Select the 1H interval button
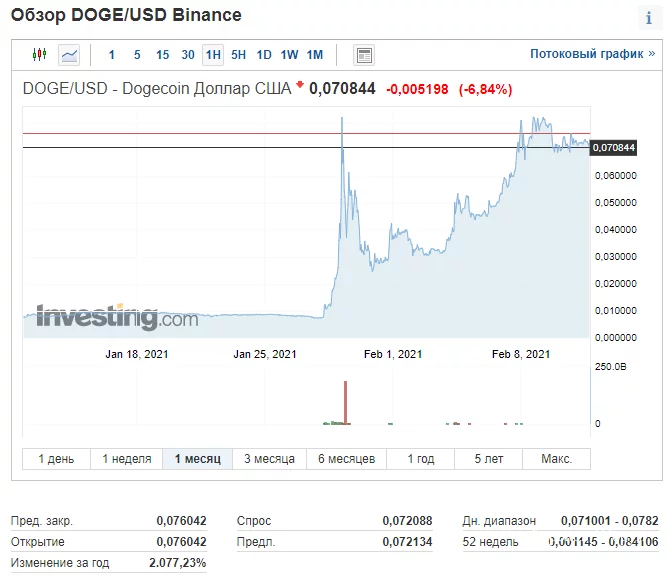 212,55
